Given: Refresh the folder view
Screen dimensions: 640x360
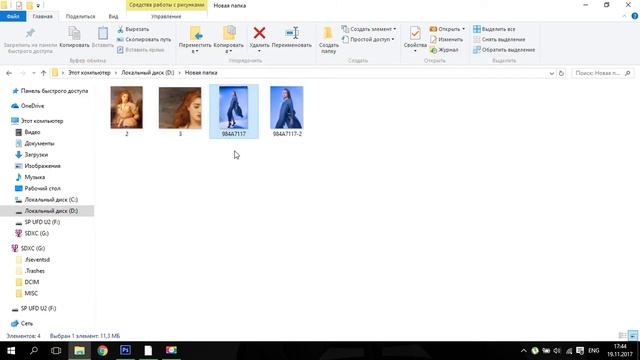Looking at the screenshot, I should coord(561,73).
